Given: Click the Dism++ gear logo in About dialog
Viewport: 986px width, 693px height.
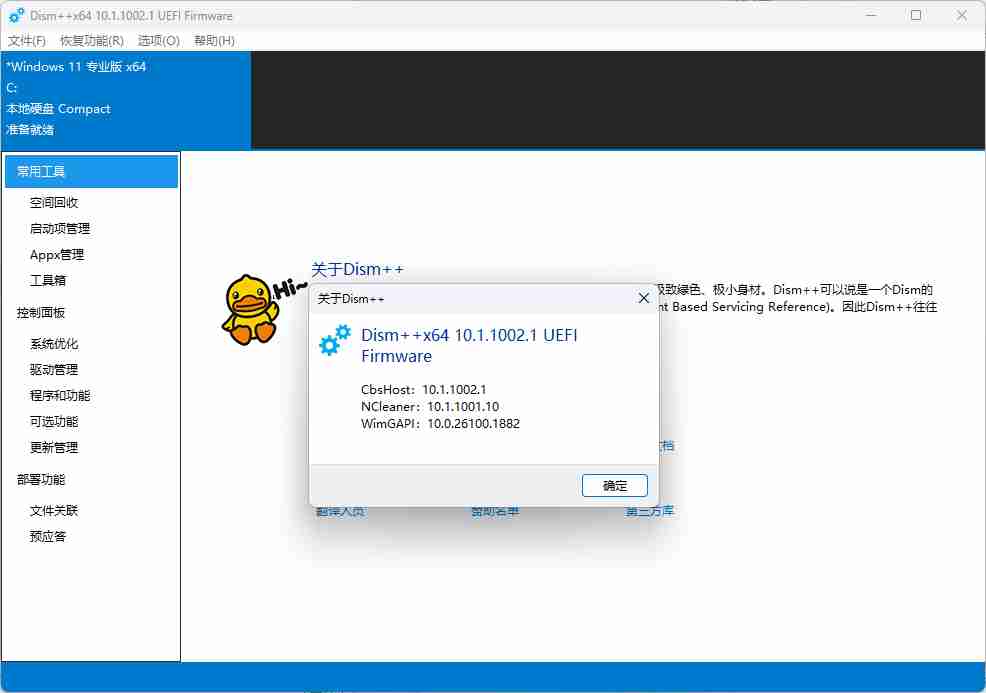Looking at the screenshot, I should tap(333, 342).
